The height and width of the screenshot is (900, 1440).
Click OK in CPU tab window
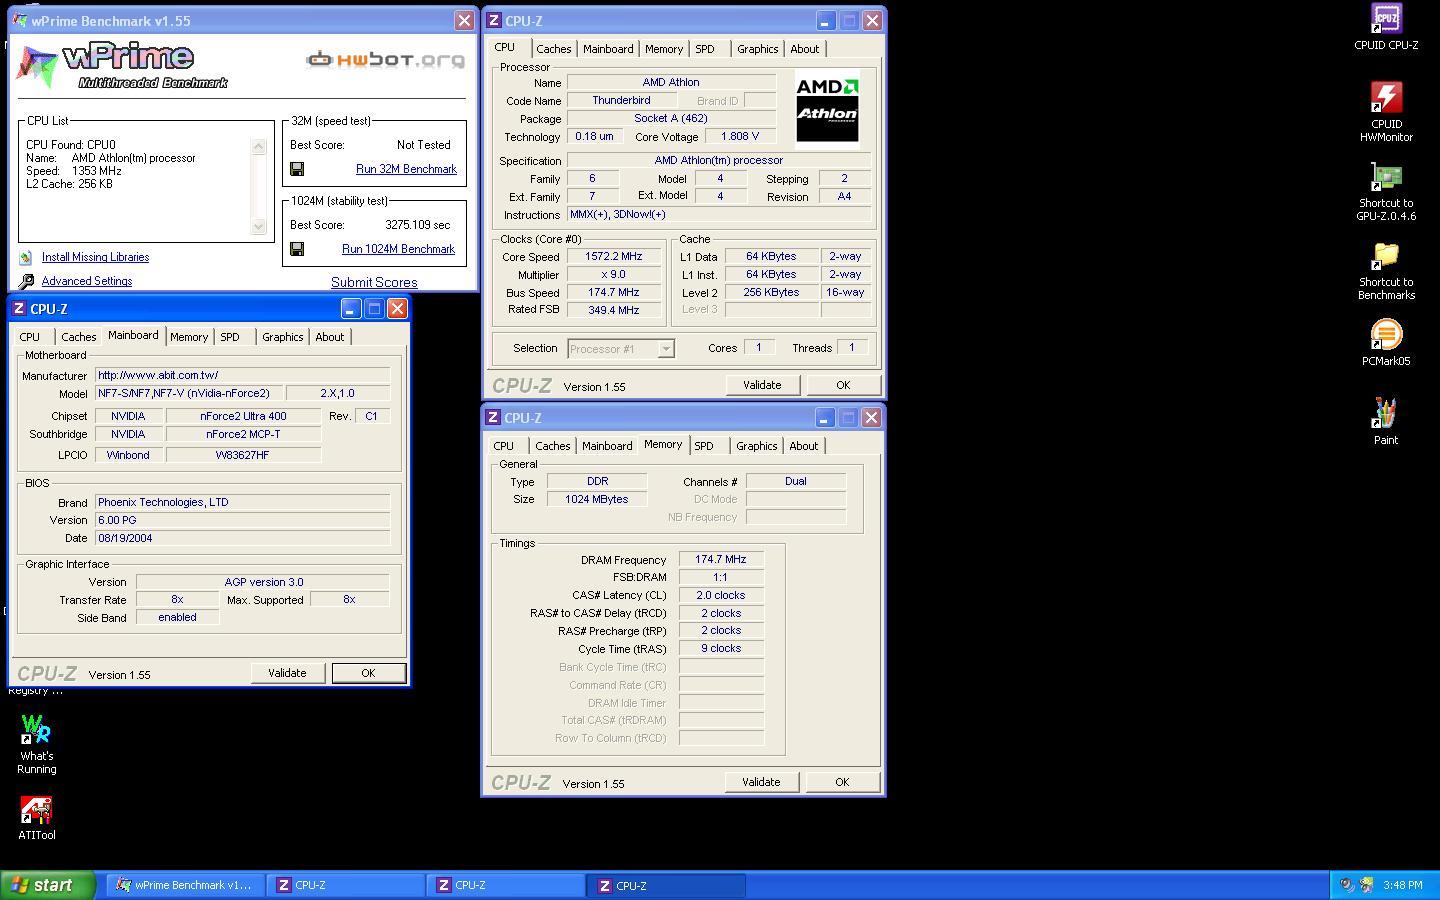coord(843,385)
